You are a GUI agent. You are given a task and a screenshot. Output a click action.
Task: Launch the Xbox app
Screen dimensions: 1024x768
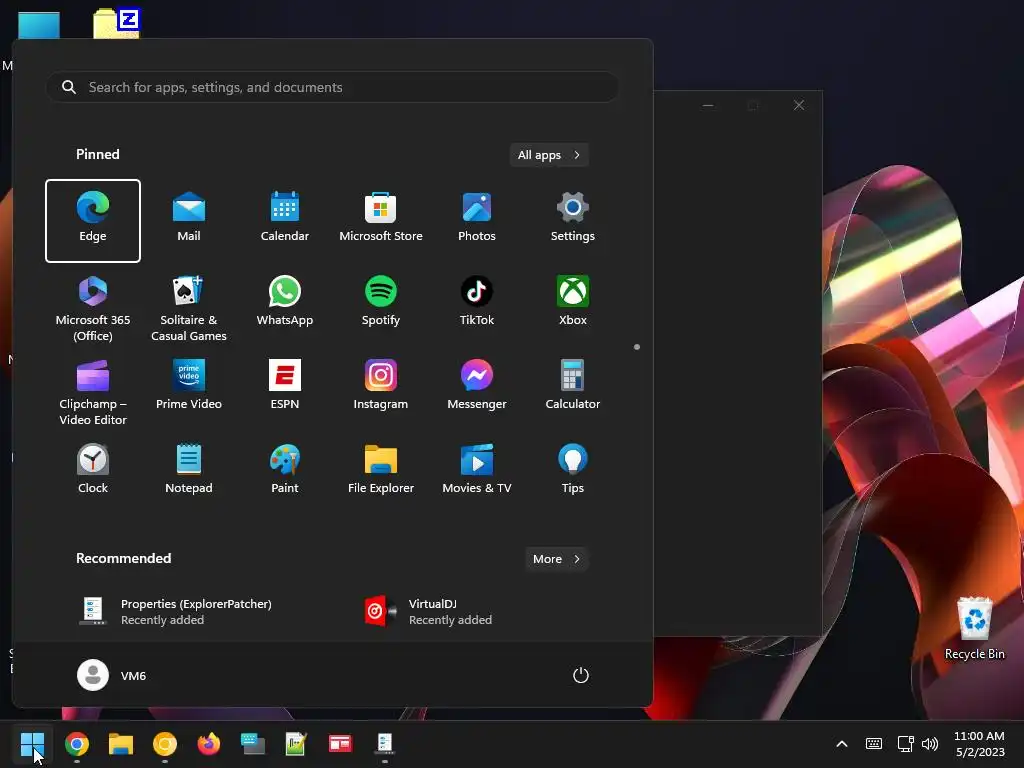[573, 304]
